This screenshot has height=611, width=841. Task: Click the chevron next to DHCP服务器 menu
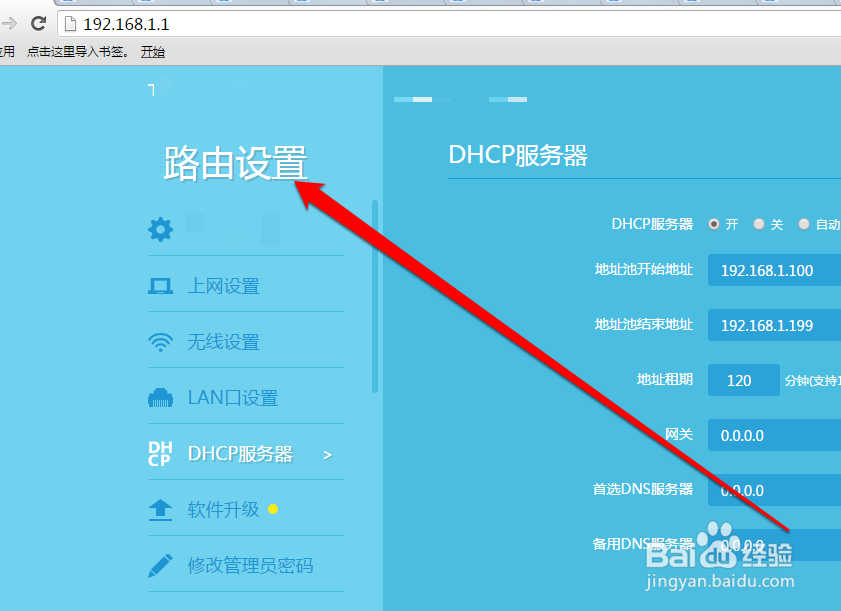(328, 455)
